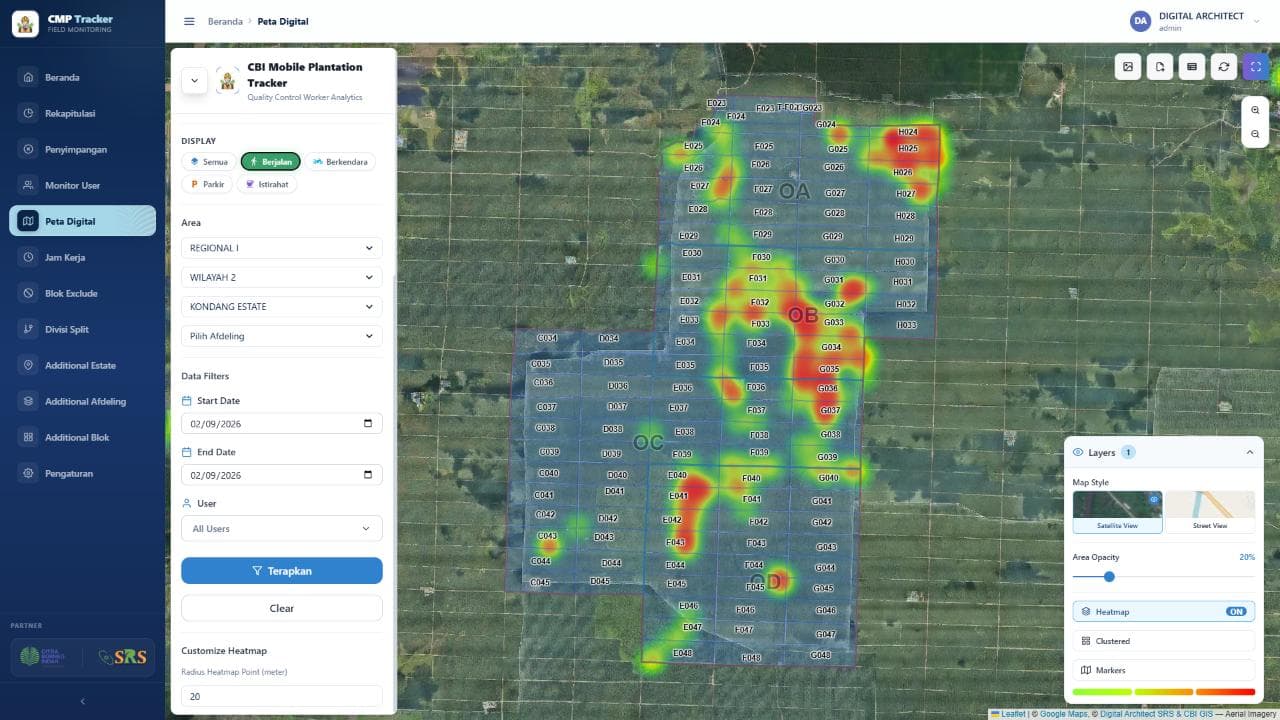Open Rekapitulasi in the sidebar
This screenshot has height=720, width=1280.
click(82, 113)
